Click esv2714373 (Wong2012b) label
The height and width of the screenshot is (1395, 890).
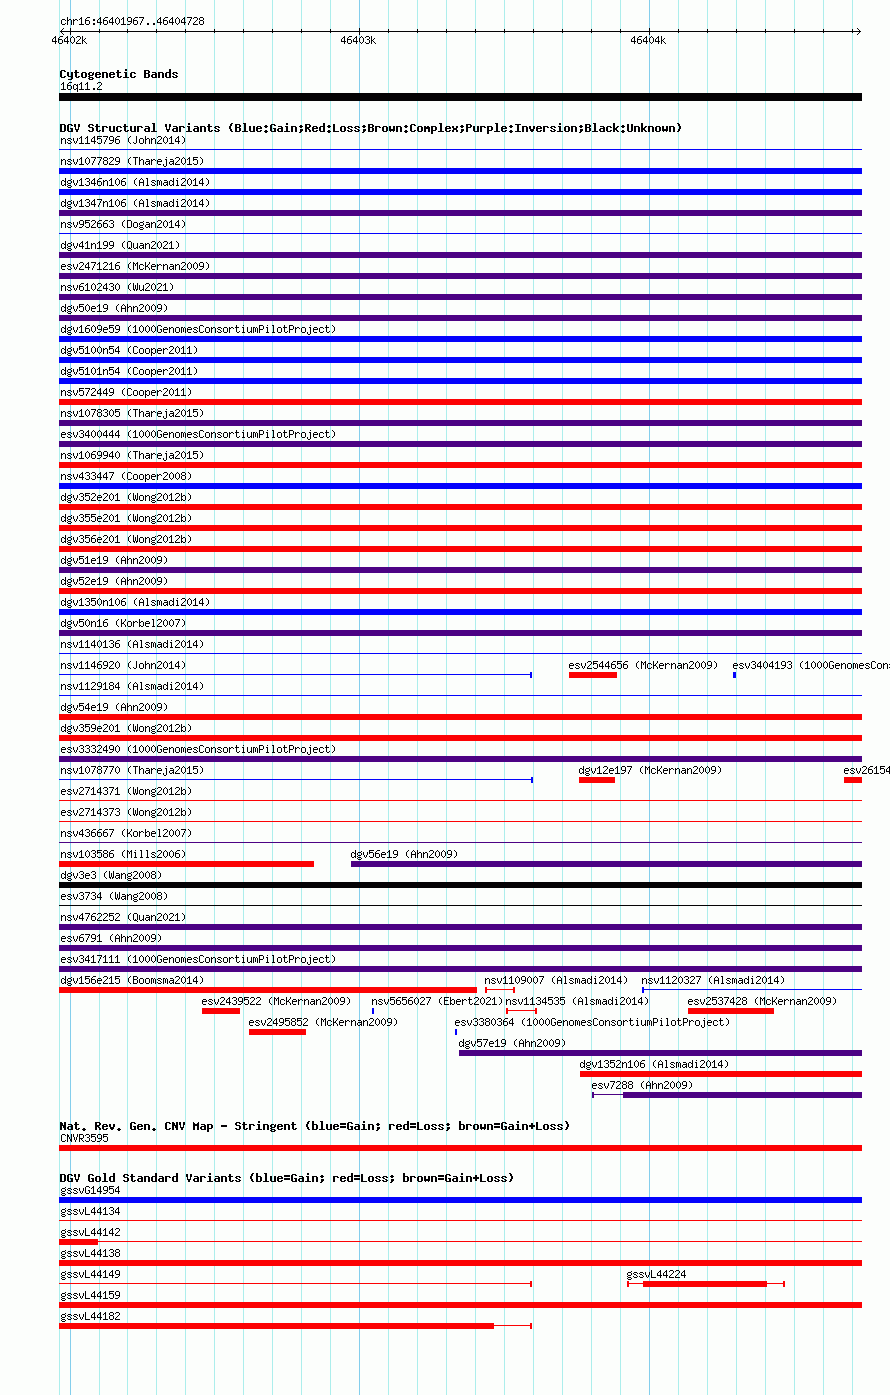(x=126, y=812)
